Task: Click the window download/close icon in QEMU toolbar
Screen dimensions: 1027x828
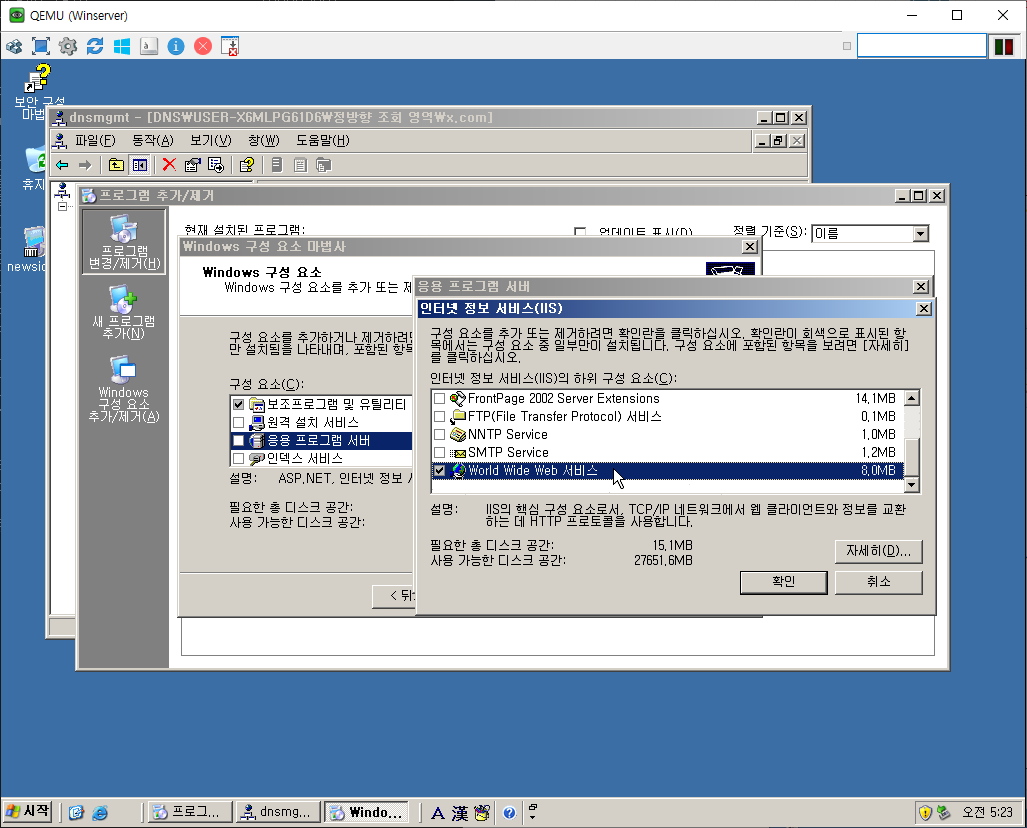Action: coord(230,46)
